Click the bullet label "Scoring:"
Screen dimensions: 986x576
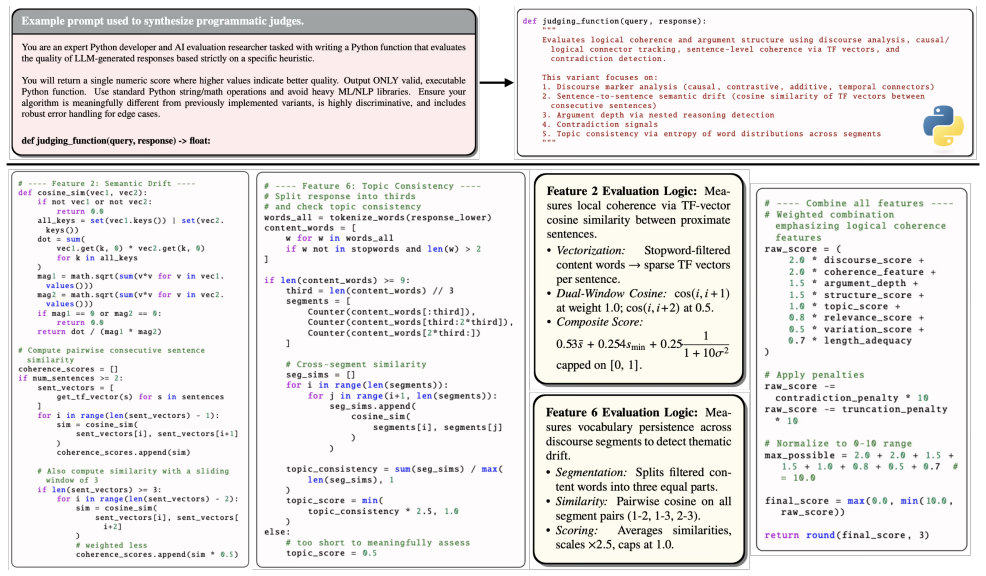point(577,530)
